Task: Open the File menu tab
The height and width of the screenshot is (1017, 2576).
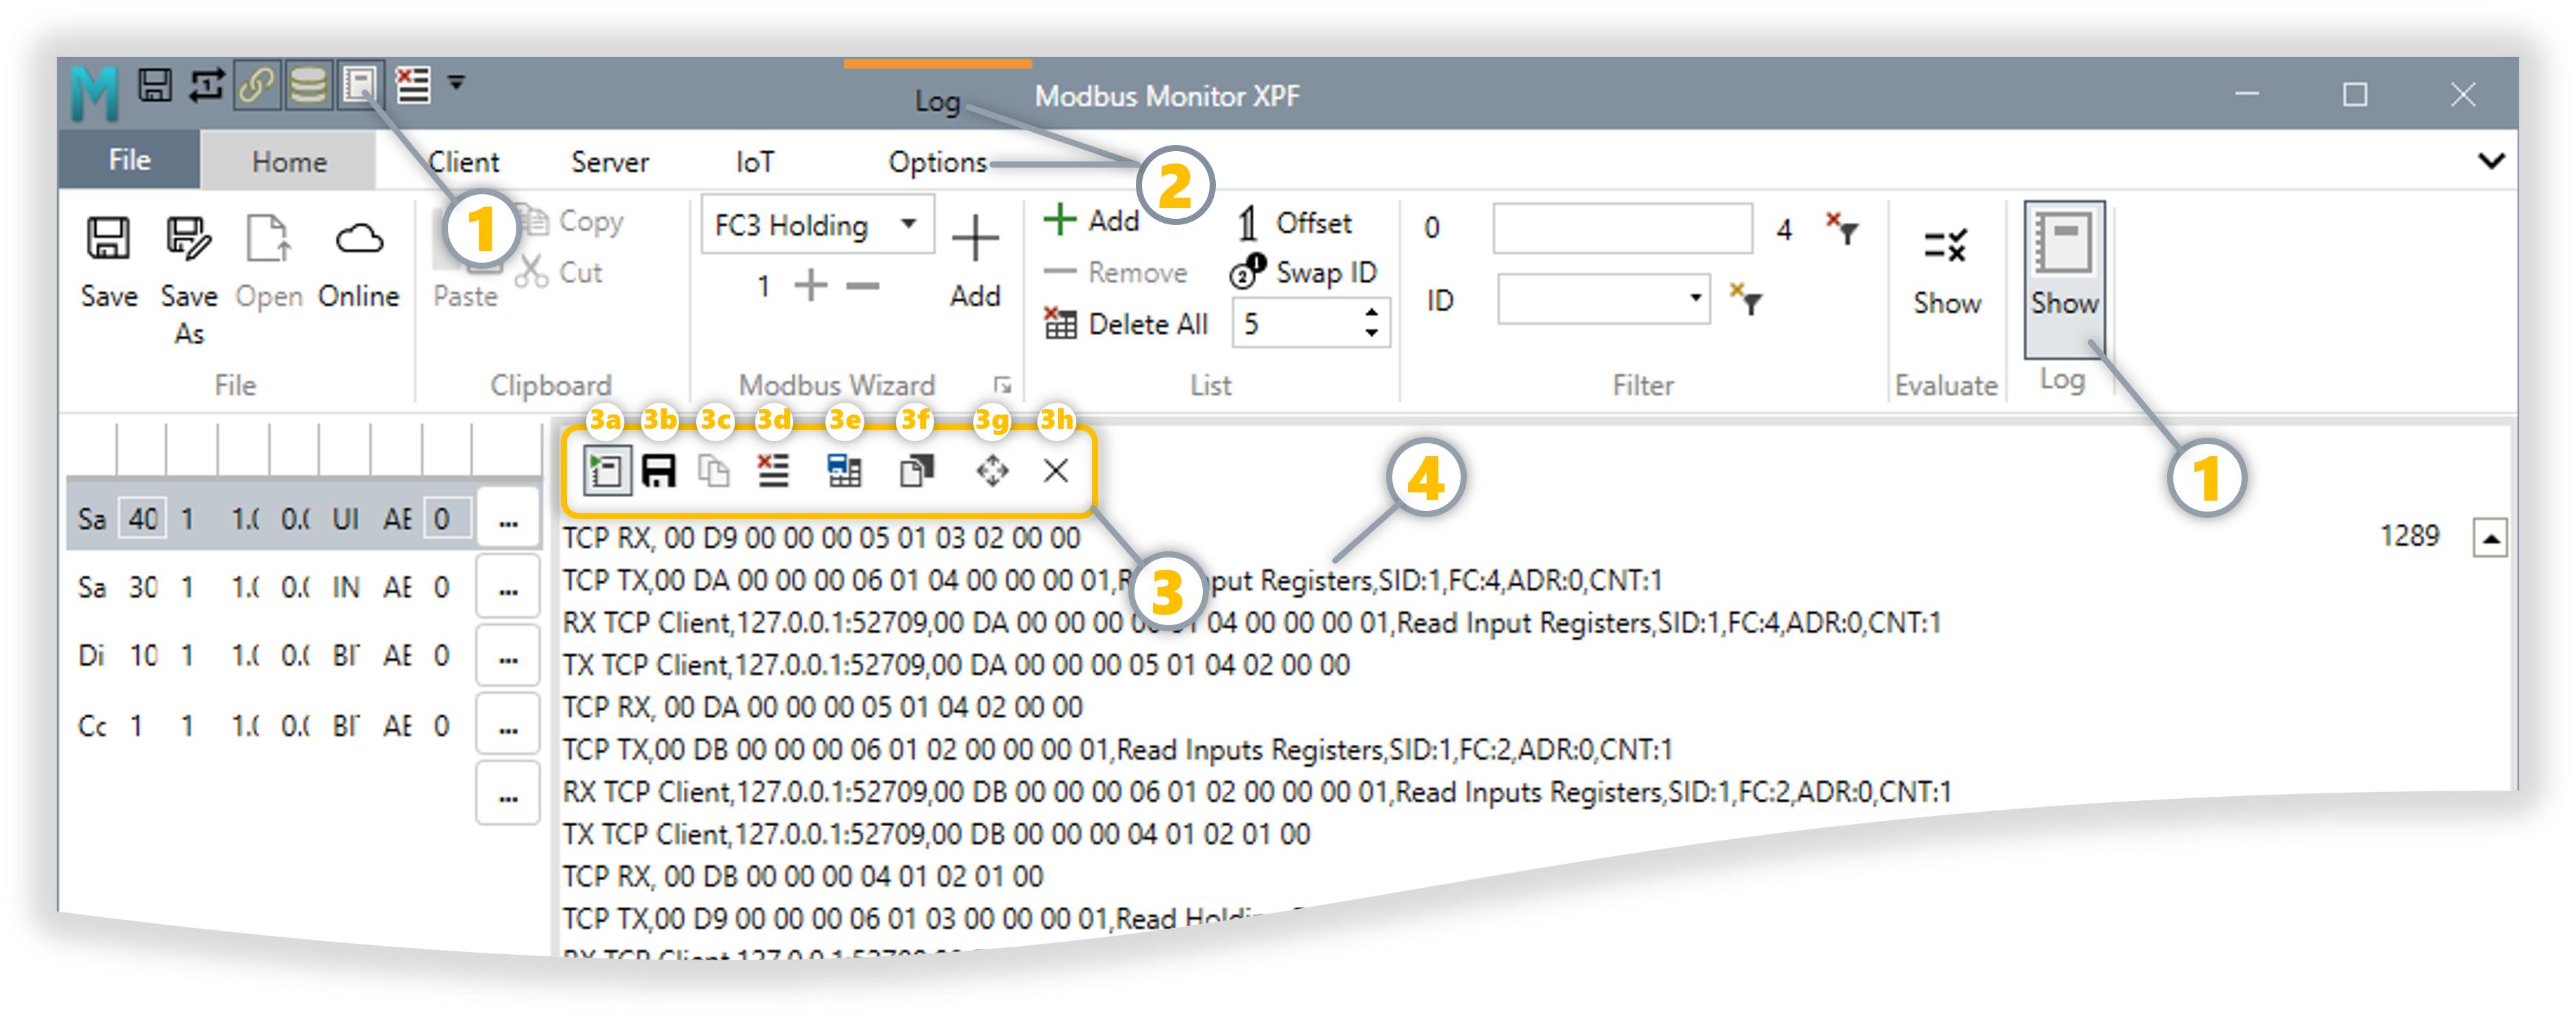Action: (129, 160)
